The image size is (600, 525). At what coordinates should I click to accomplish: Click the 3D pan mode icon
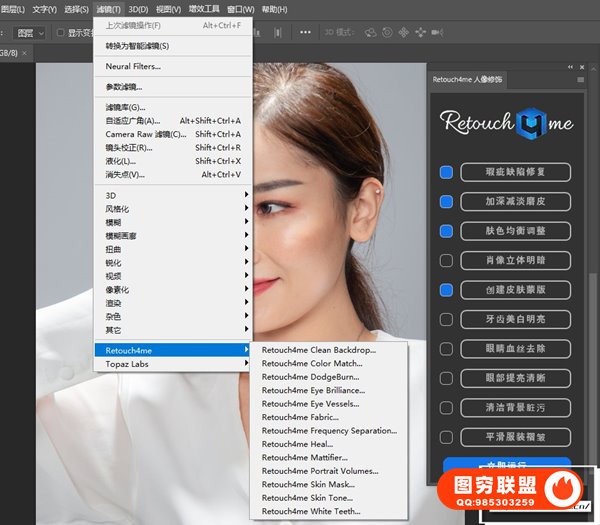[x=404, y=32]
